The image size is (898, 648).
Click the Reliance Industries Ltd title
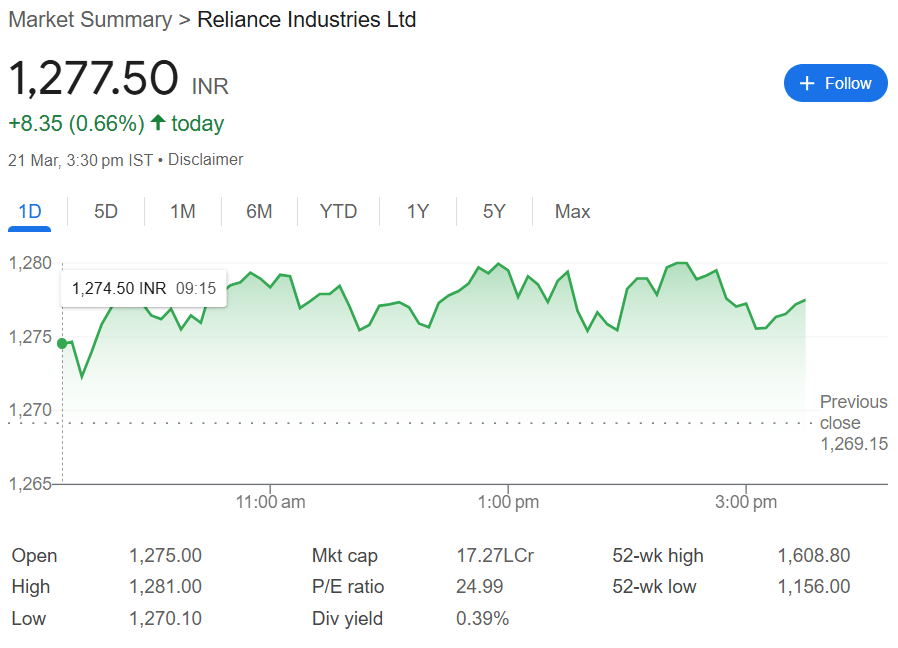point(306,19)
